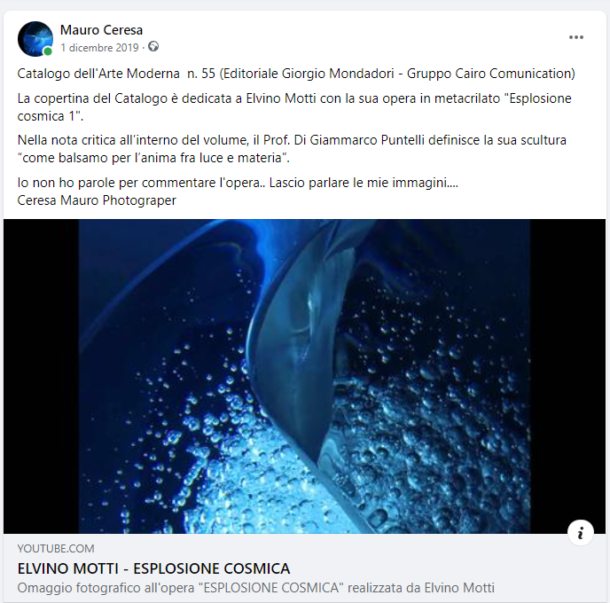This screenshot has height=603, width=610.
Task: Click the paragraph starting Nella nota critica
Action: [292, 149]
